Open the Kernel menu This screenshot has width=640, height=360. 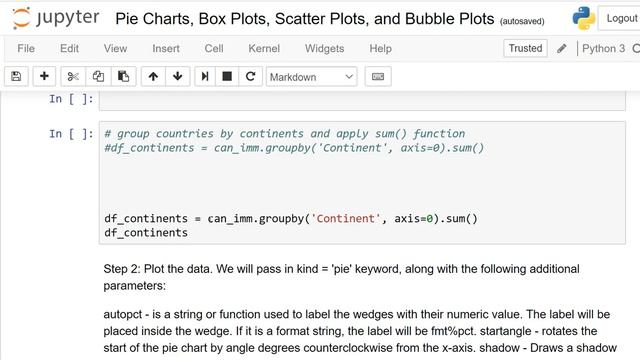click(x=264, y=49)
